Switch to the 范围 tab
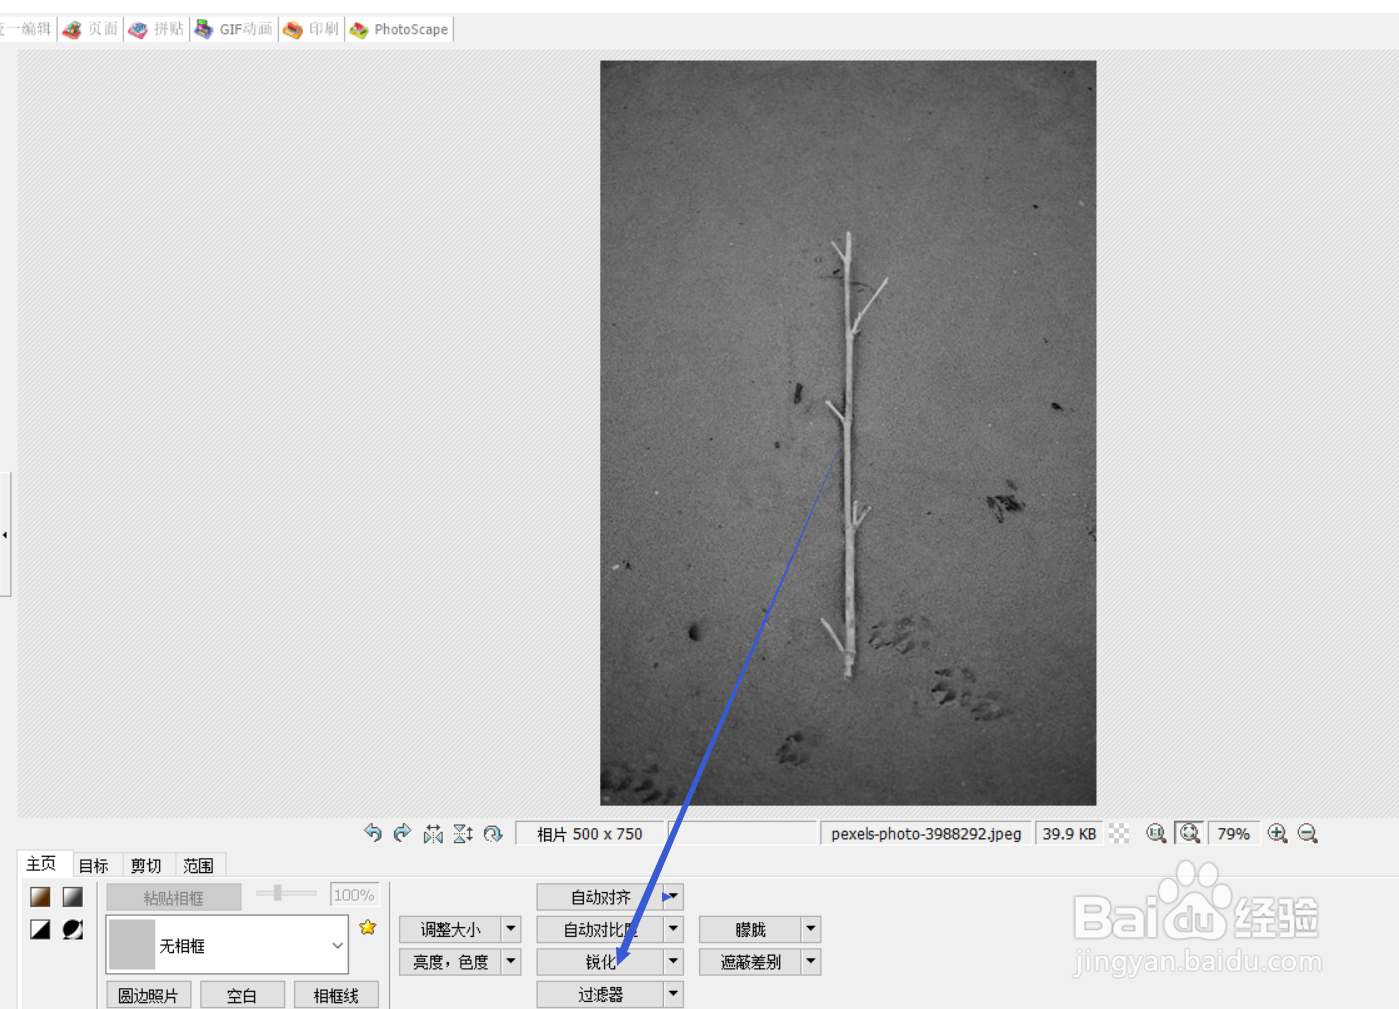Viewport: 1399px width, 1009px height. coord(199,866)
